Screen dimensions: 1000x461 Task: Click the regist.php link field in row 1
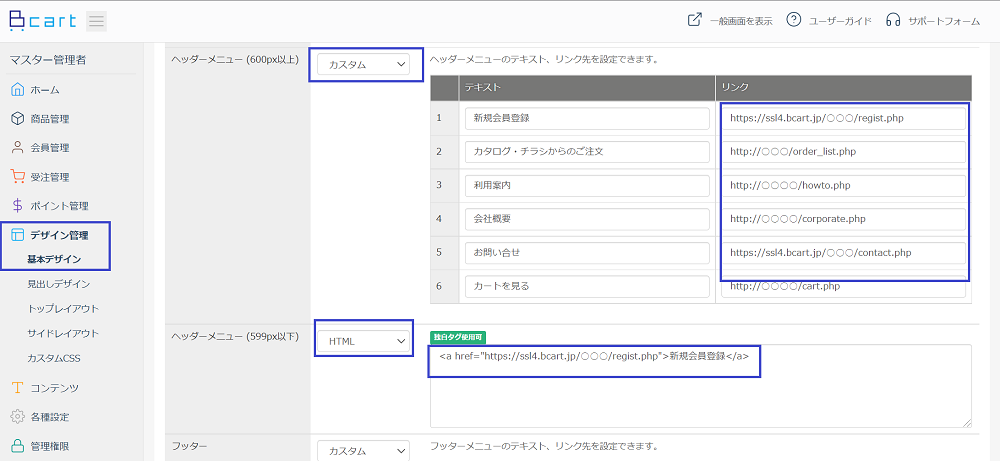(x=843, y=118)
